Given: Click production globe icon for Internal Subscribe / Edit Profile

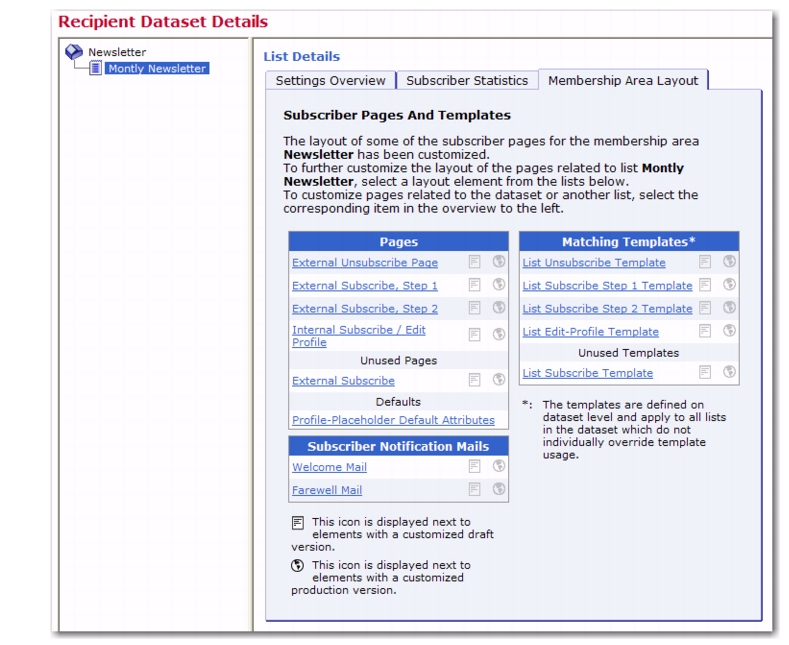Looking at the screenshot, I should pos(499,334).
